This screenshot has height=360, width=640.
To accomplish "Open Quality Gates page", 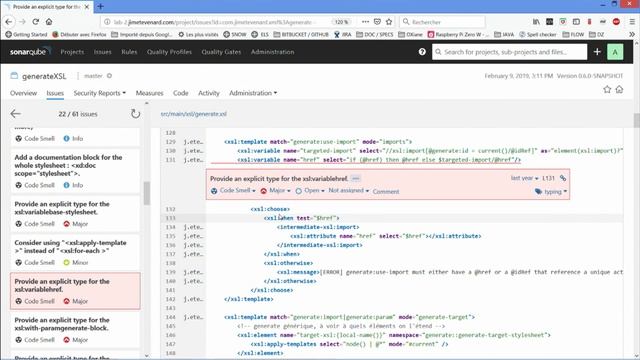I will point(221,52).
